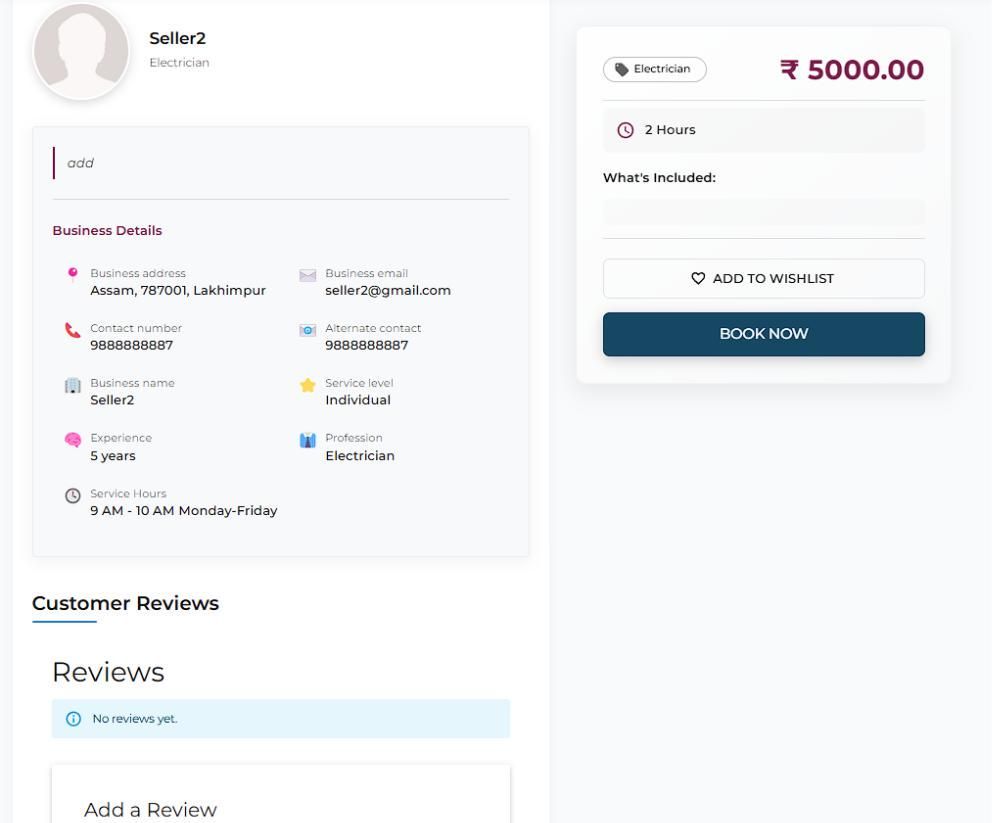Click the pink brain experience icon
This screenshot has height=823, width=992.
click(72, 441)
